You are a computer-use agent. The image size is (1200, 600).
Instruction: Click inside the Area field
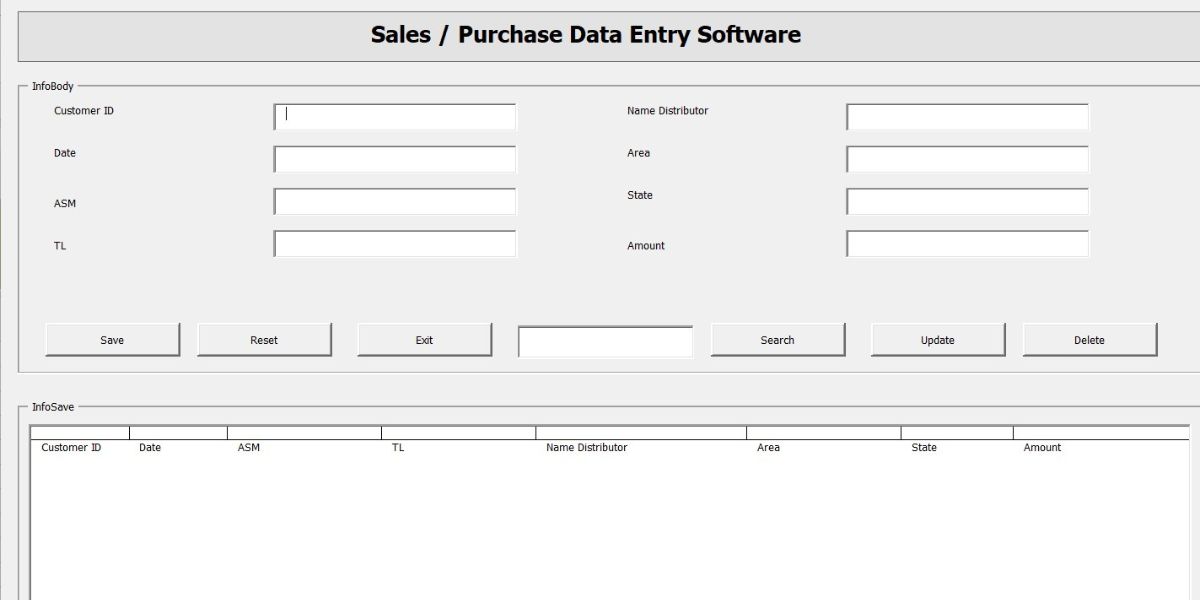click(967, 158)
